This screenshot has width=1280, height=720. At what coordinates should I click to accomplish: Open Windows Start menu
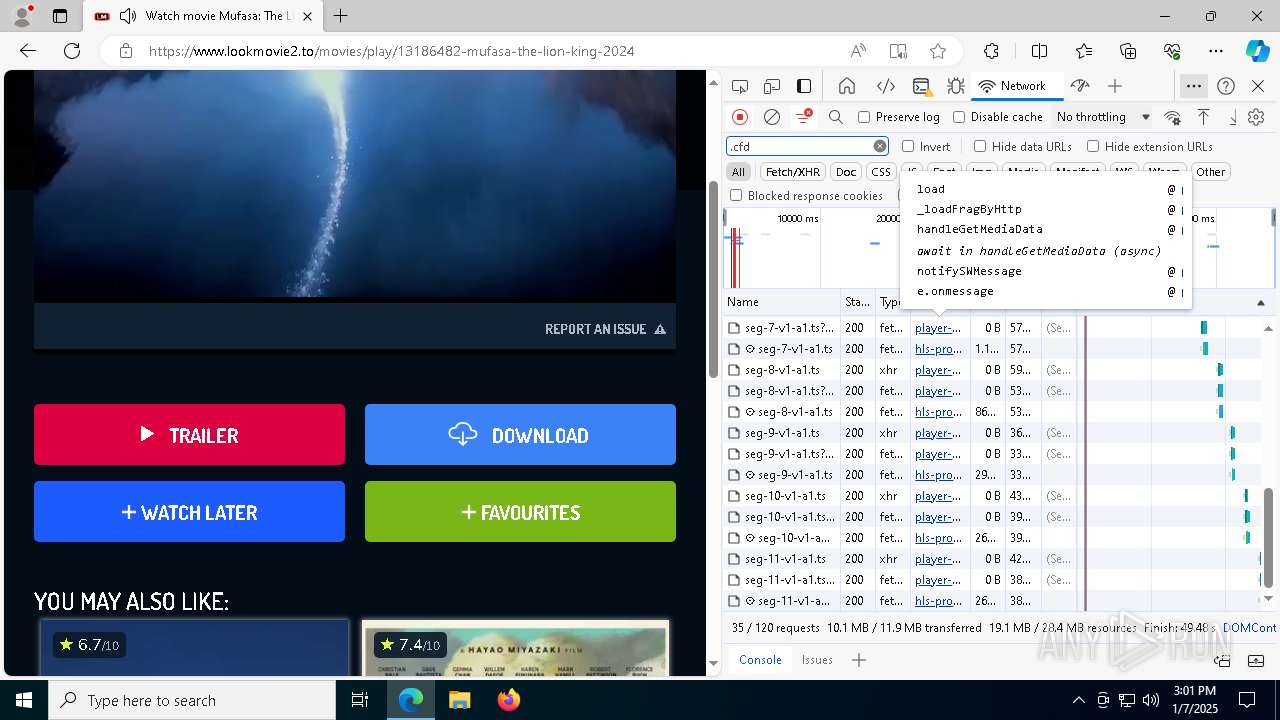tap(24, 700)
